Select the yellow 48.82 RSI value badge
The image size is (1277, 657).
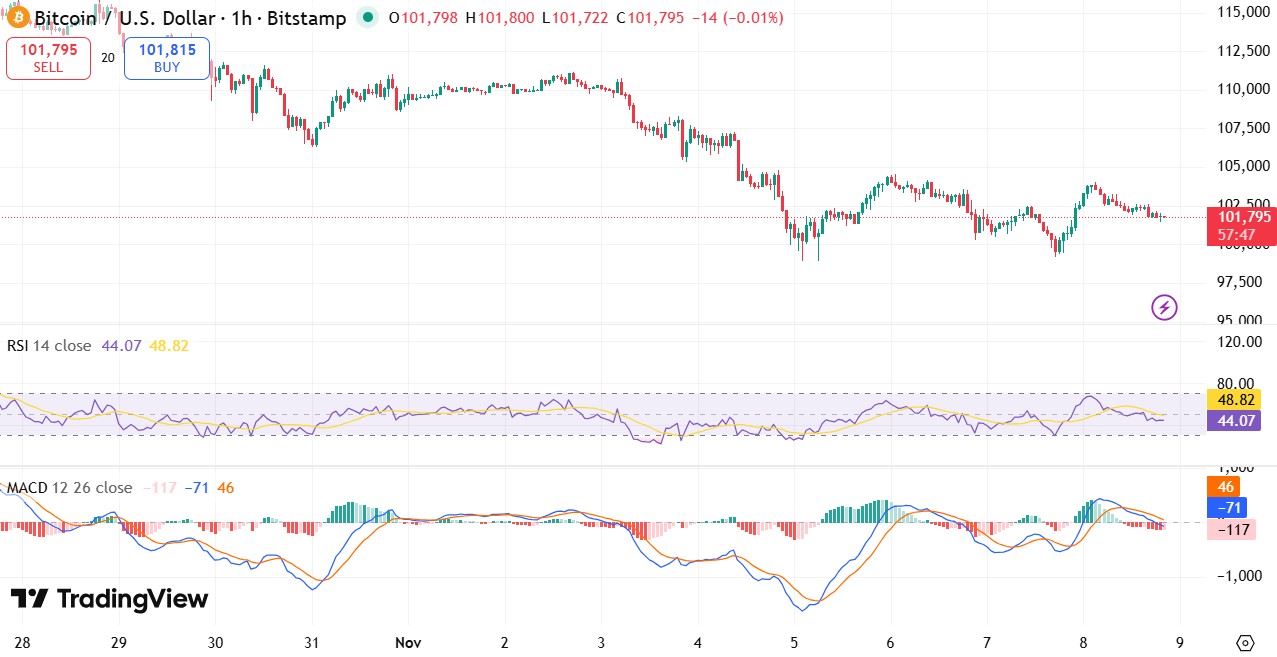coord(1232,399)
